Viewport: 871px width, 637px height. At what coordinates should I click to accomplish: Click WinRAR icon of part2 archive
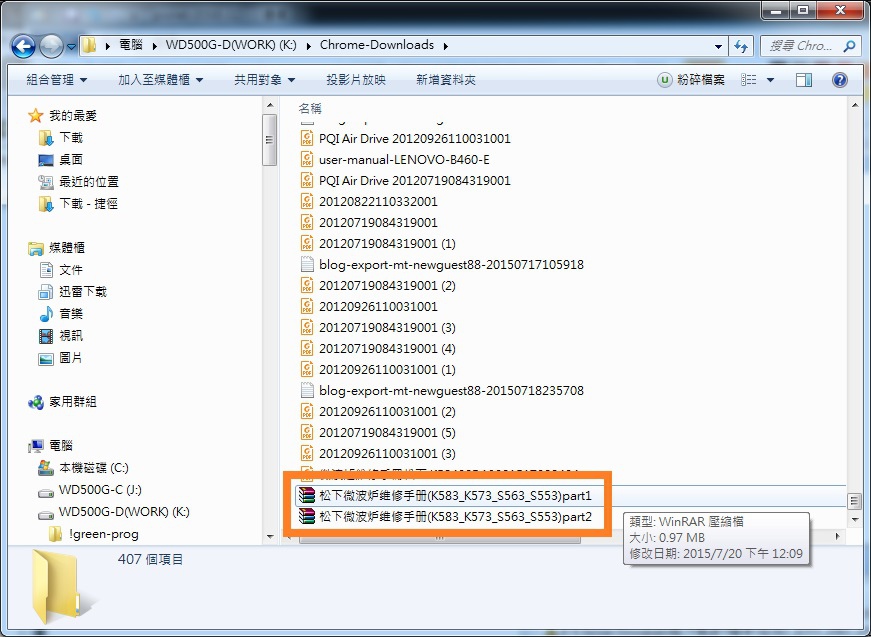(x=307, y=516)
